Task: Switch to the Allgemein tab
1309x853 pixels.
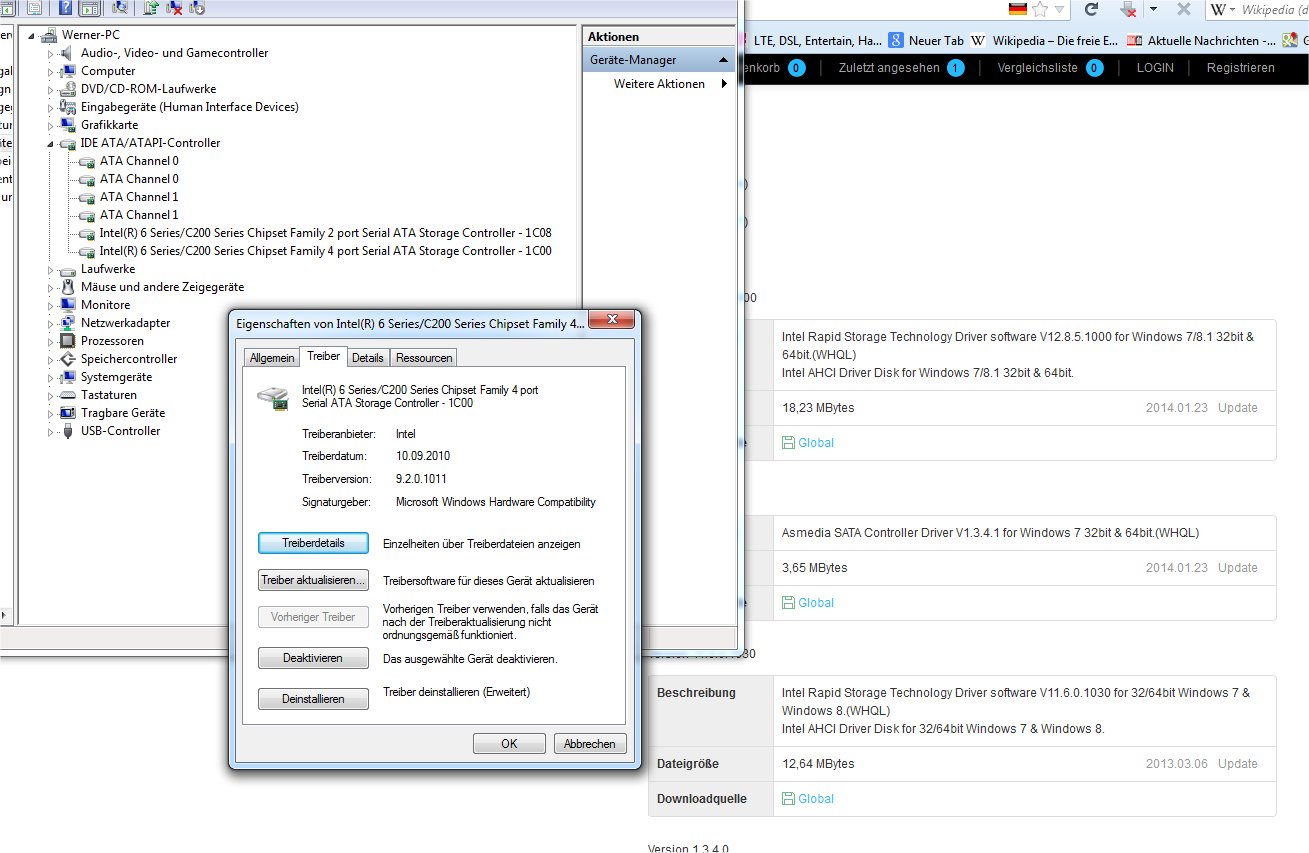Action: [272, 357]
